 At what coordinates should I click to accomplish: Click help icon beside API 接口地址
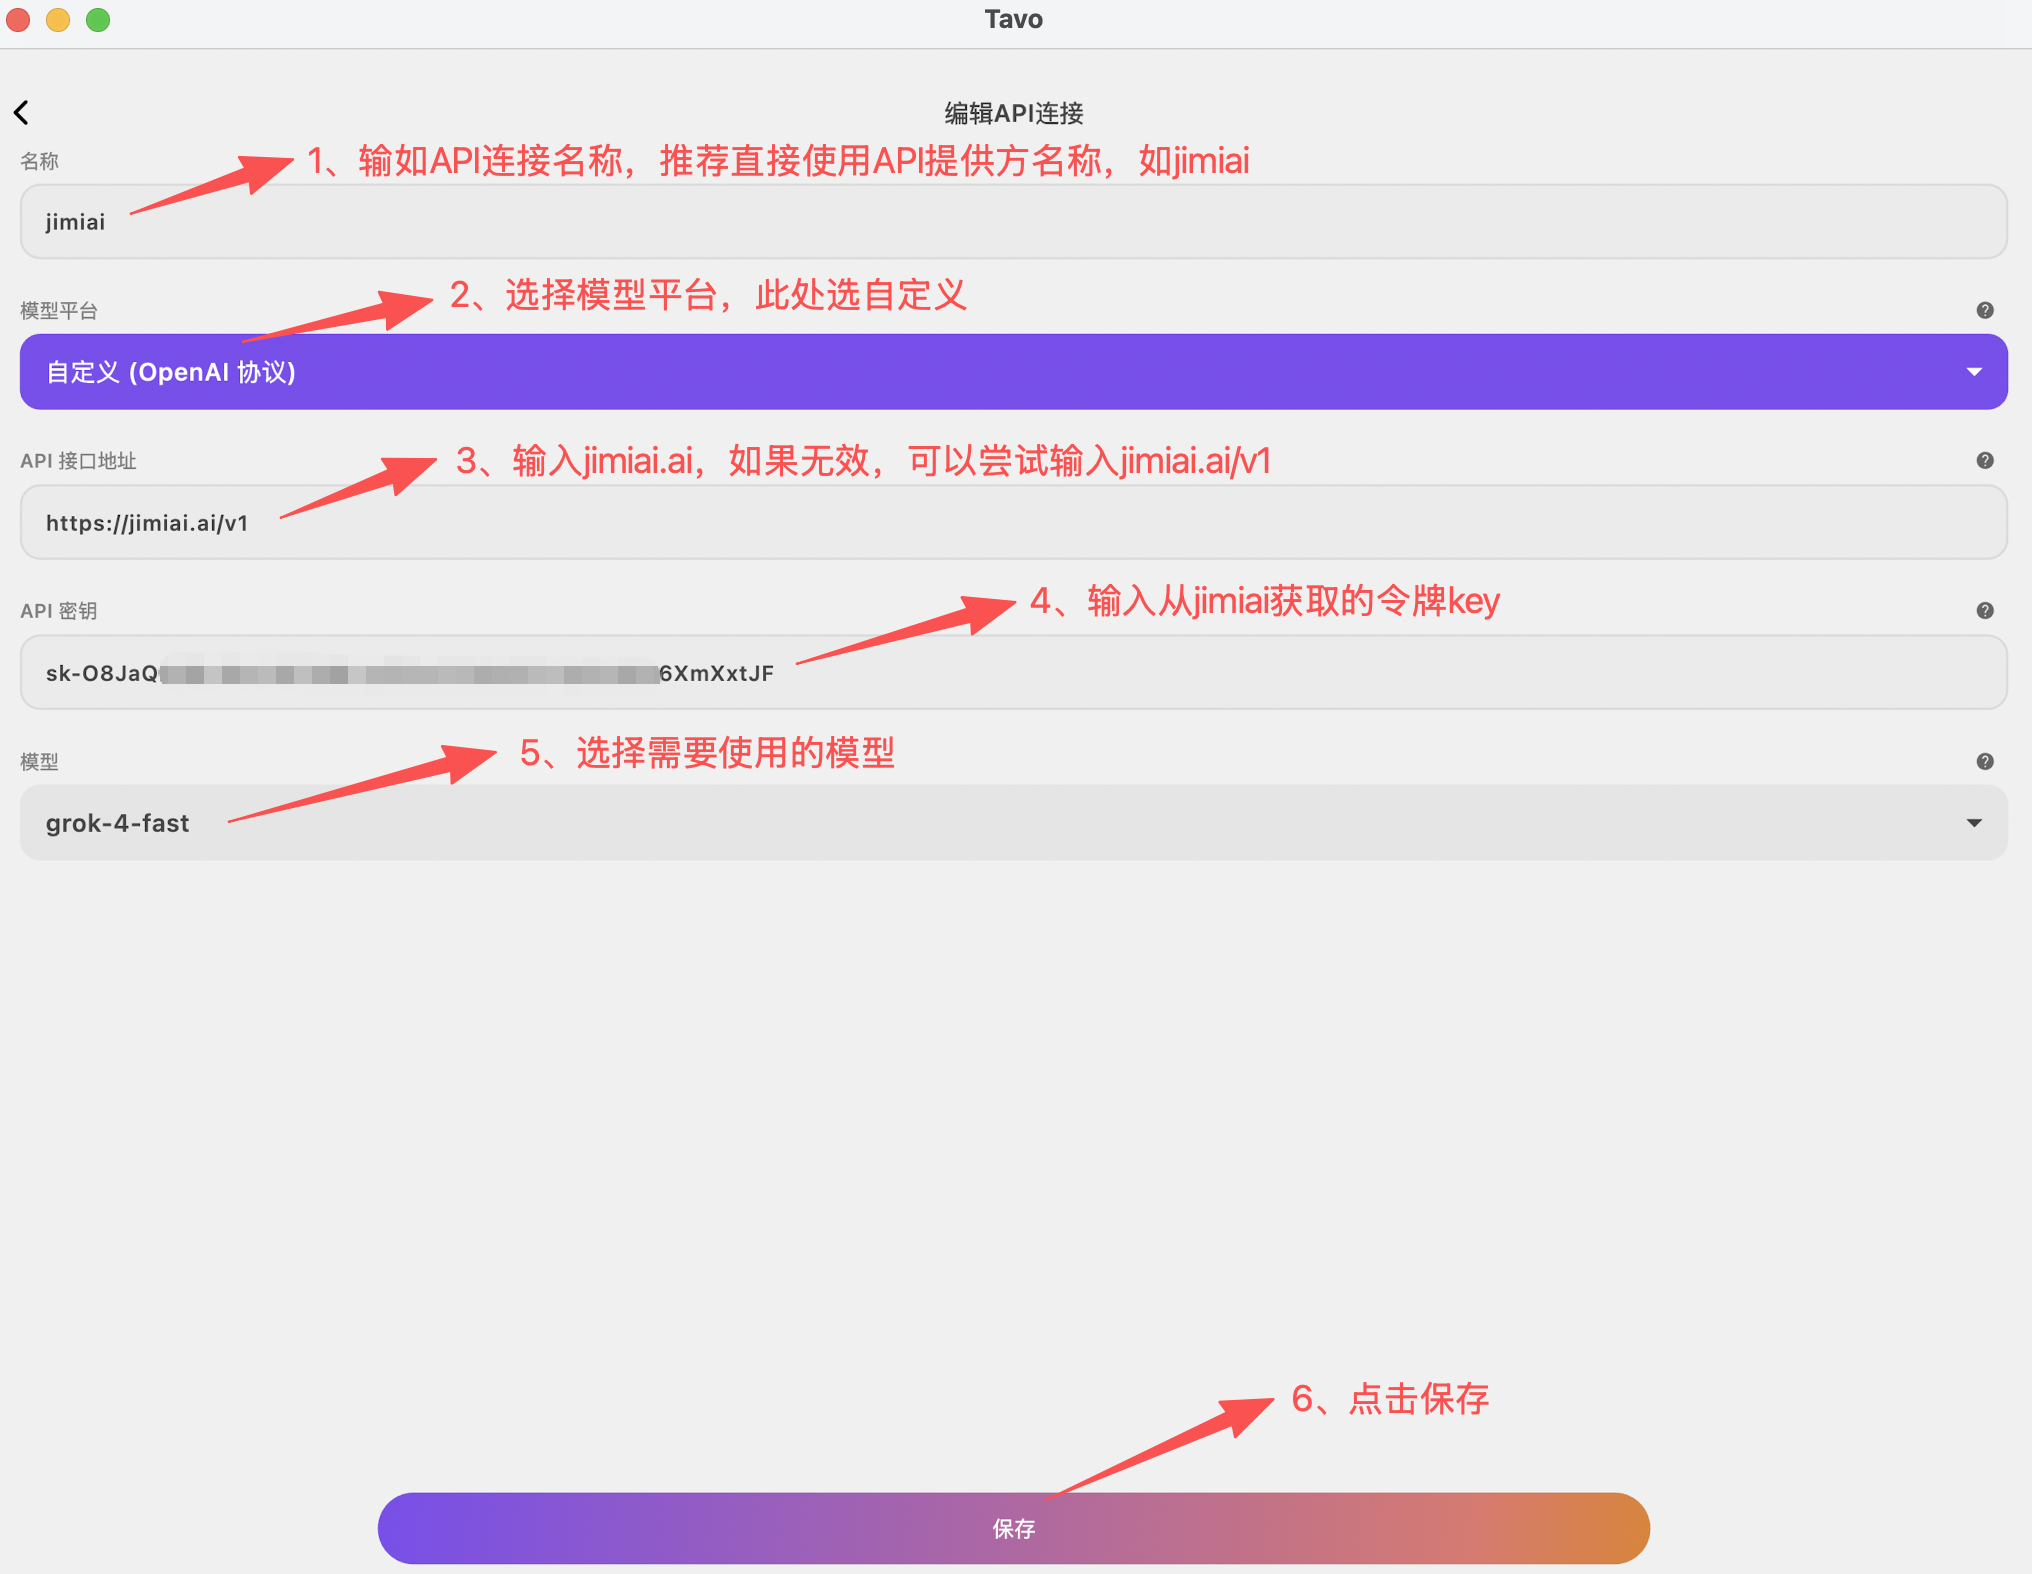tap(1985, 460)
